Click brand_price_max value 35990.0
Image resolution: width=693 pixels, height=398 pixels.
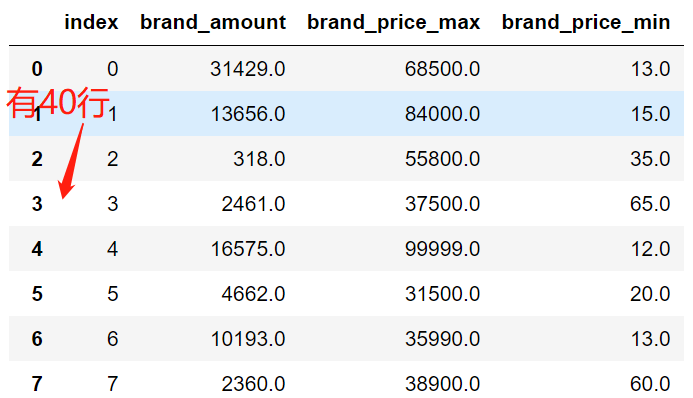click(442, 339)
